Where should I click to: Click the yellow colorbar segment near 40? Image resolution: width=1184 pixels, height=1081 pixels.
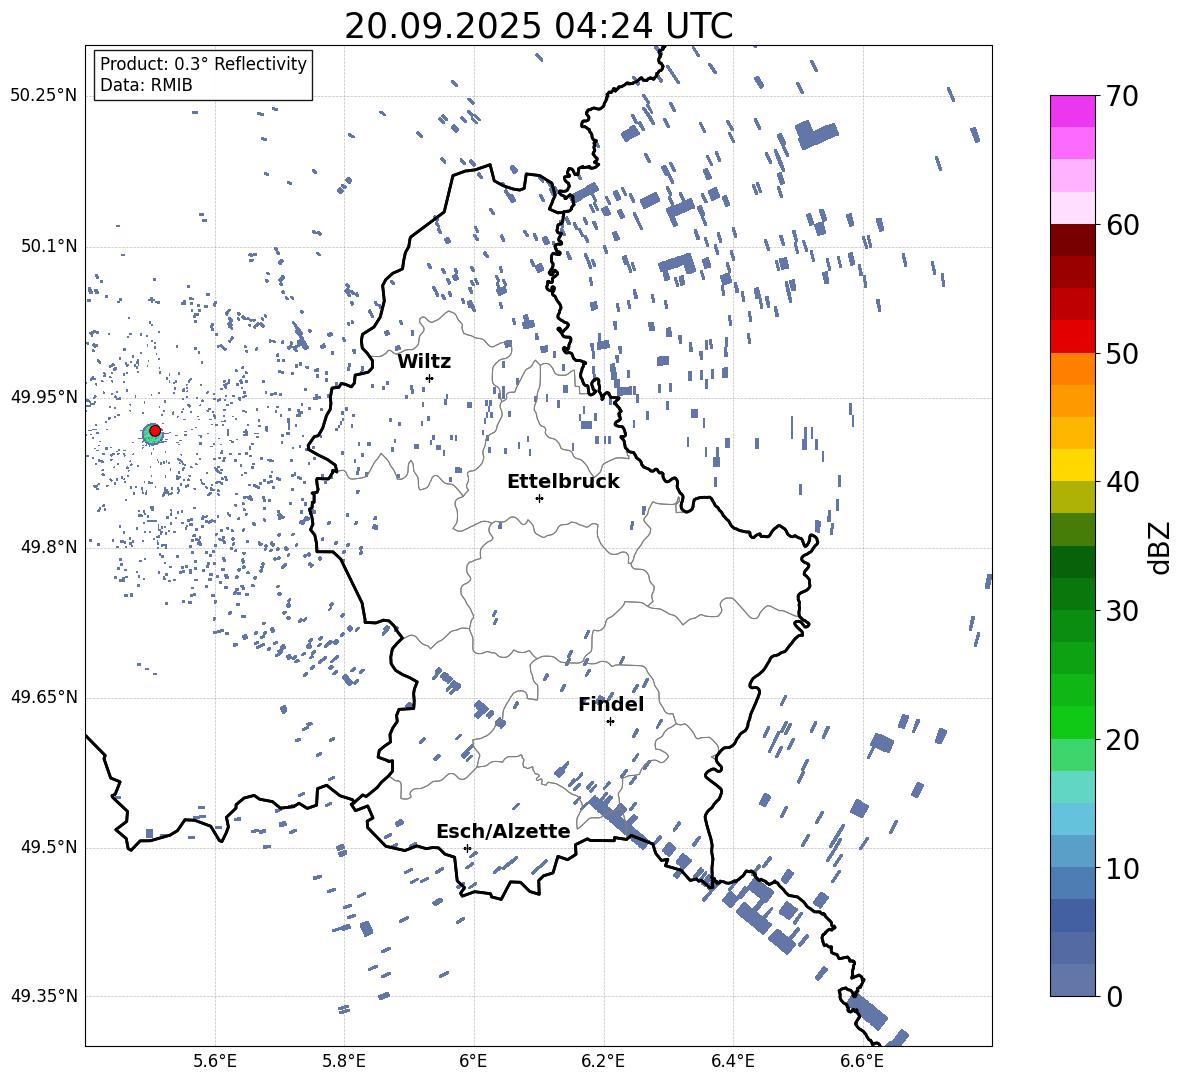click(1072, 465)
